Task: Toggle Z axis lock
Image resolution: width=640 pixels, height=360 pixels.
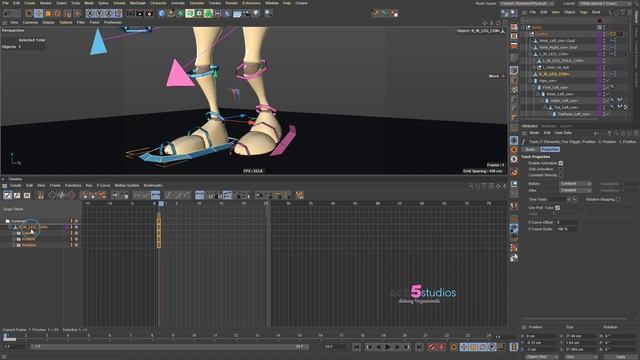Action: pos(109,13)
